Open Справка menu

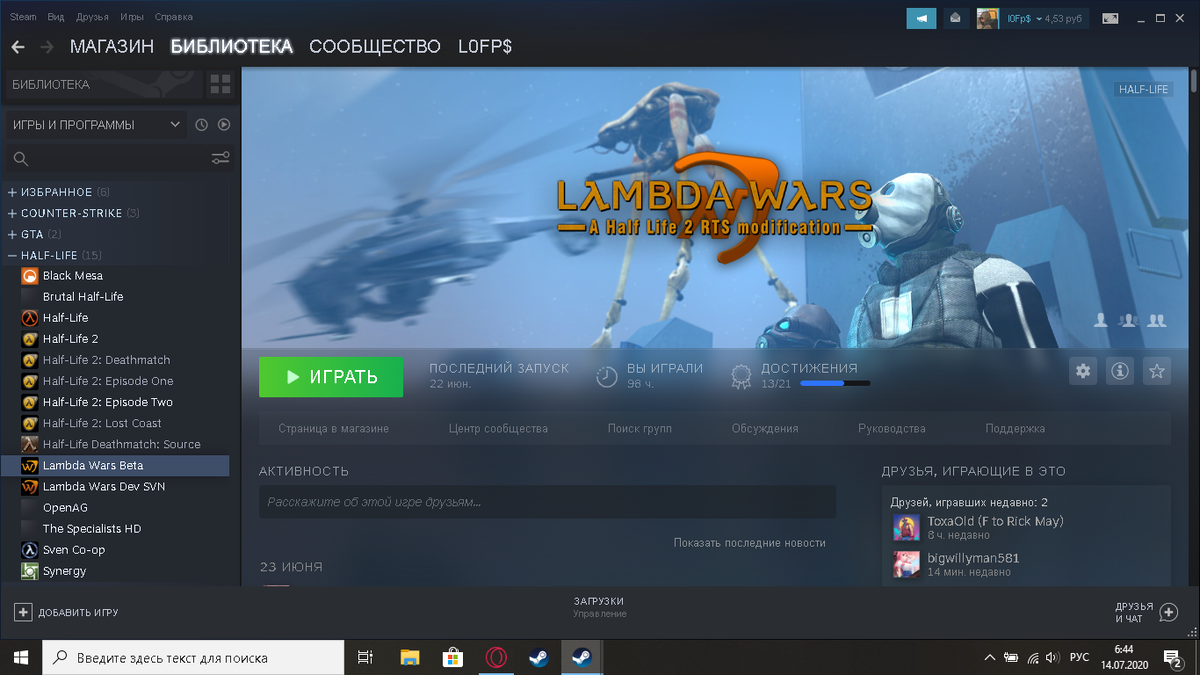pos(173,17)
